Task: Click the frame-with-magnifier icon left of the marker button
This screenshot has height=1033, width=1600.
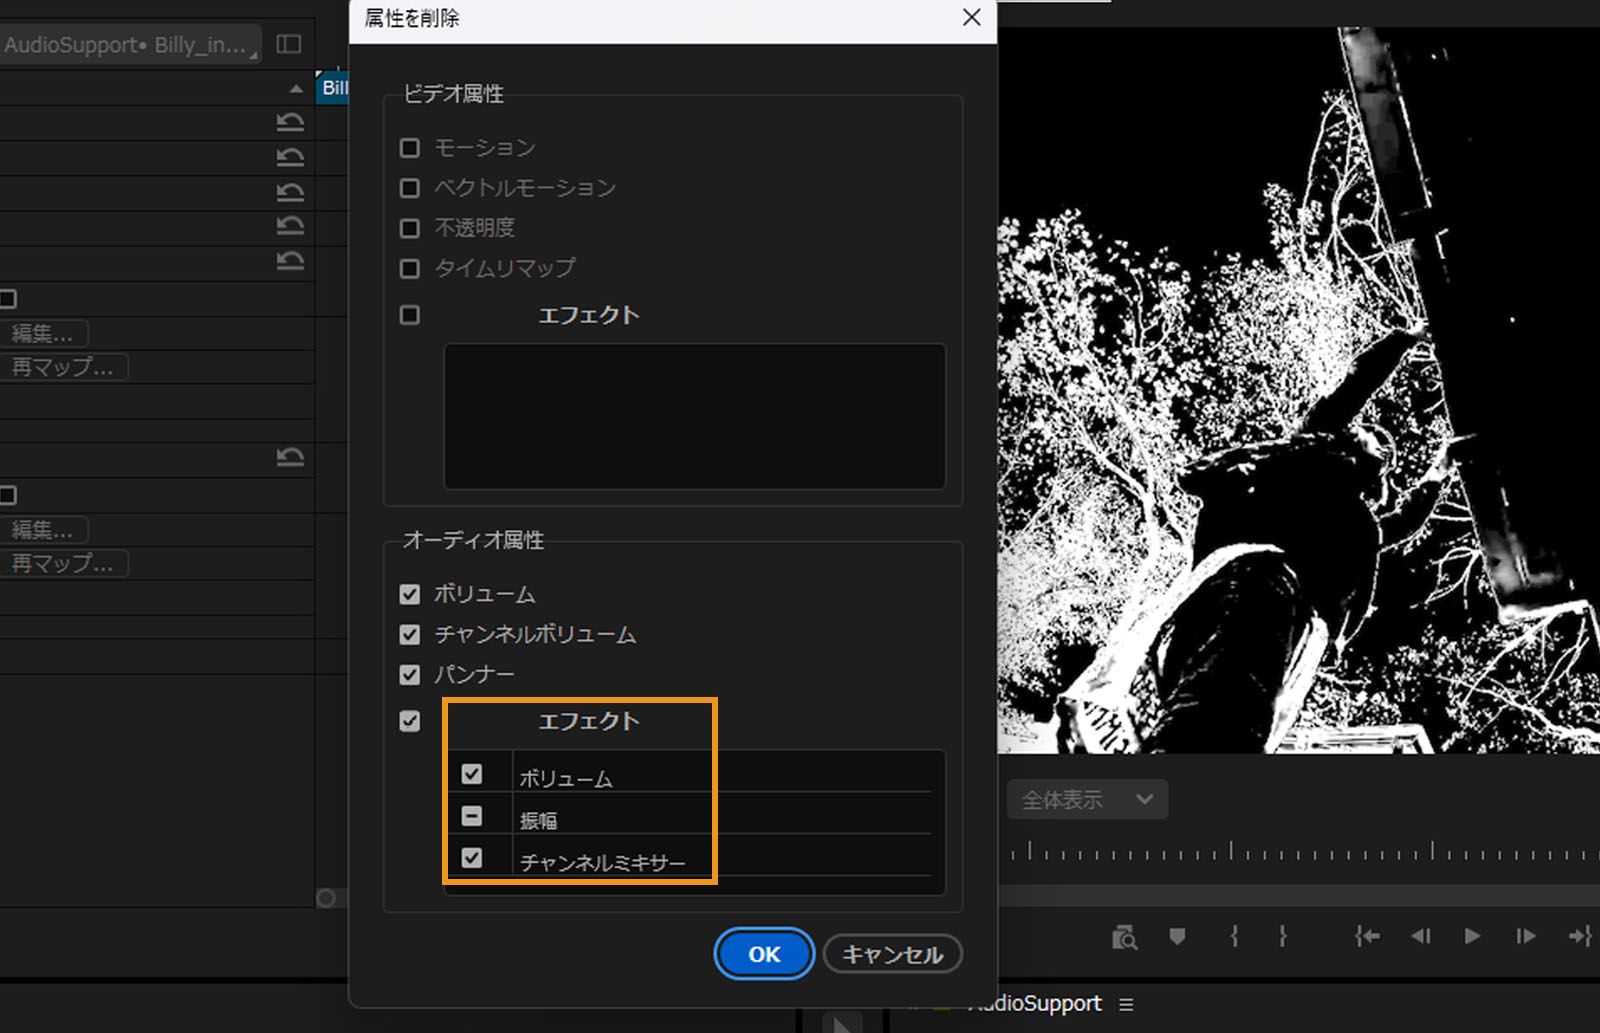Action: pyautogui.click(x=1125, y=937)
